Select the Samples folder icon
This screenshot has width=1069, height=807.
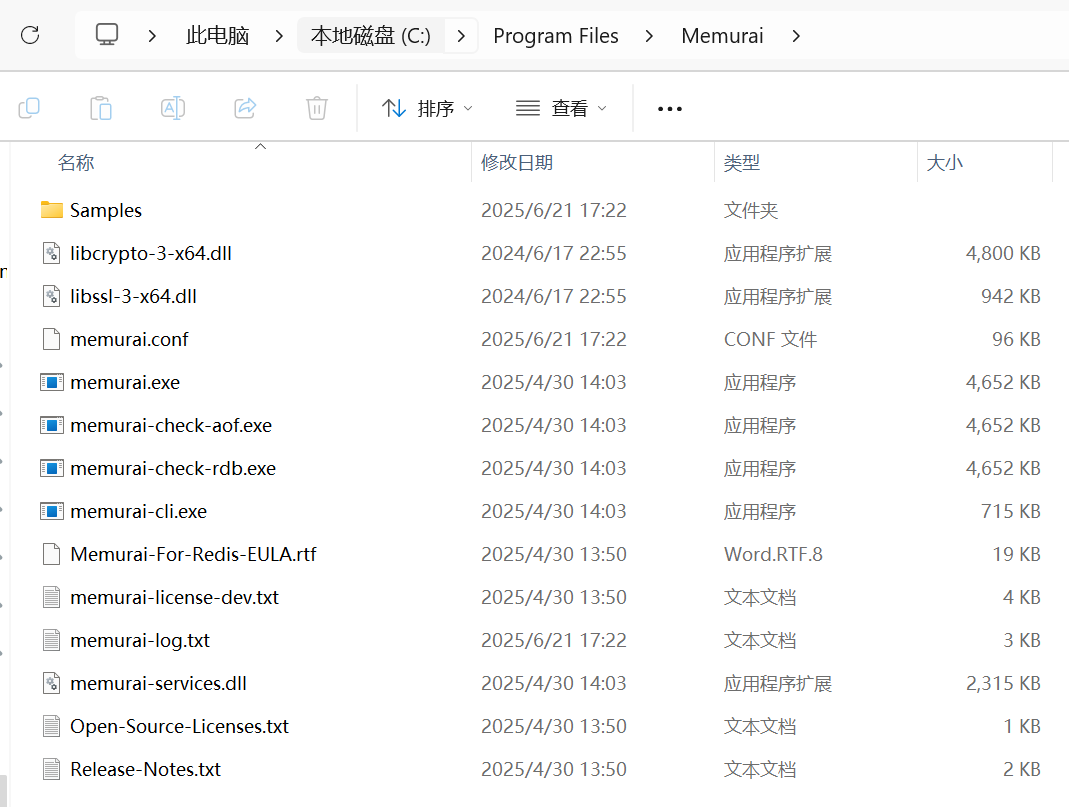coord(52,210)
